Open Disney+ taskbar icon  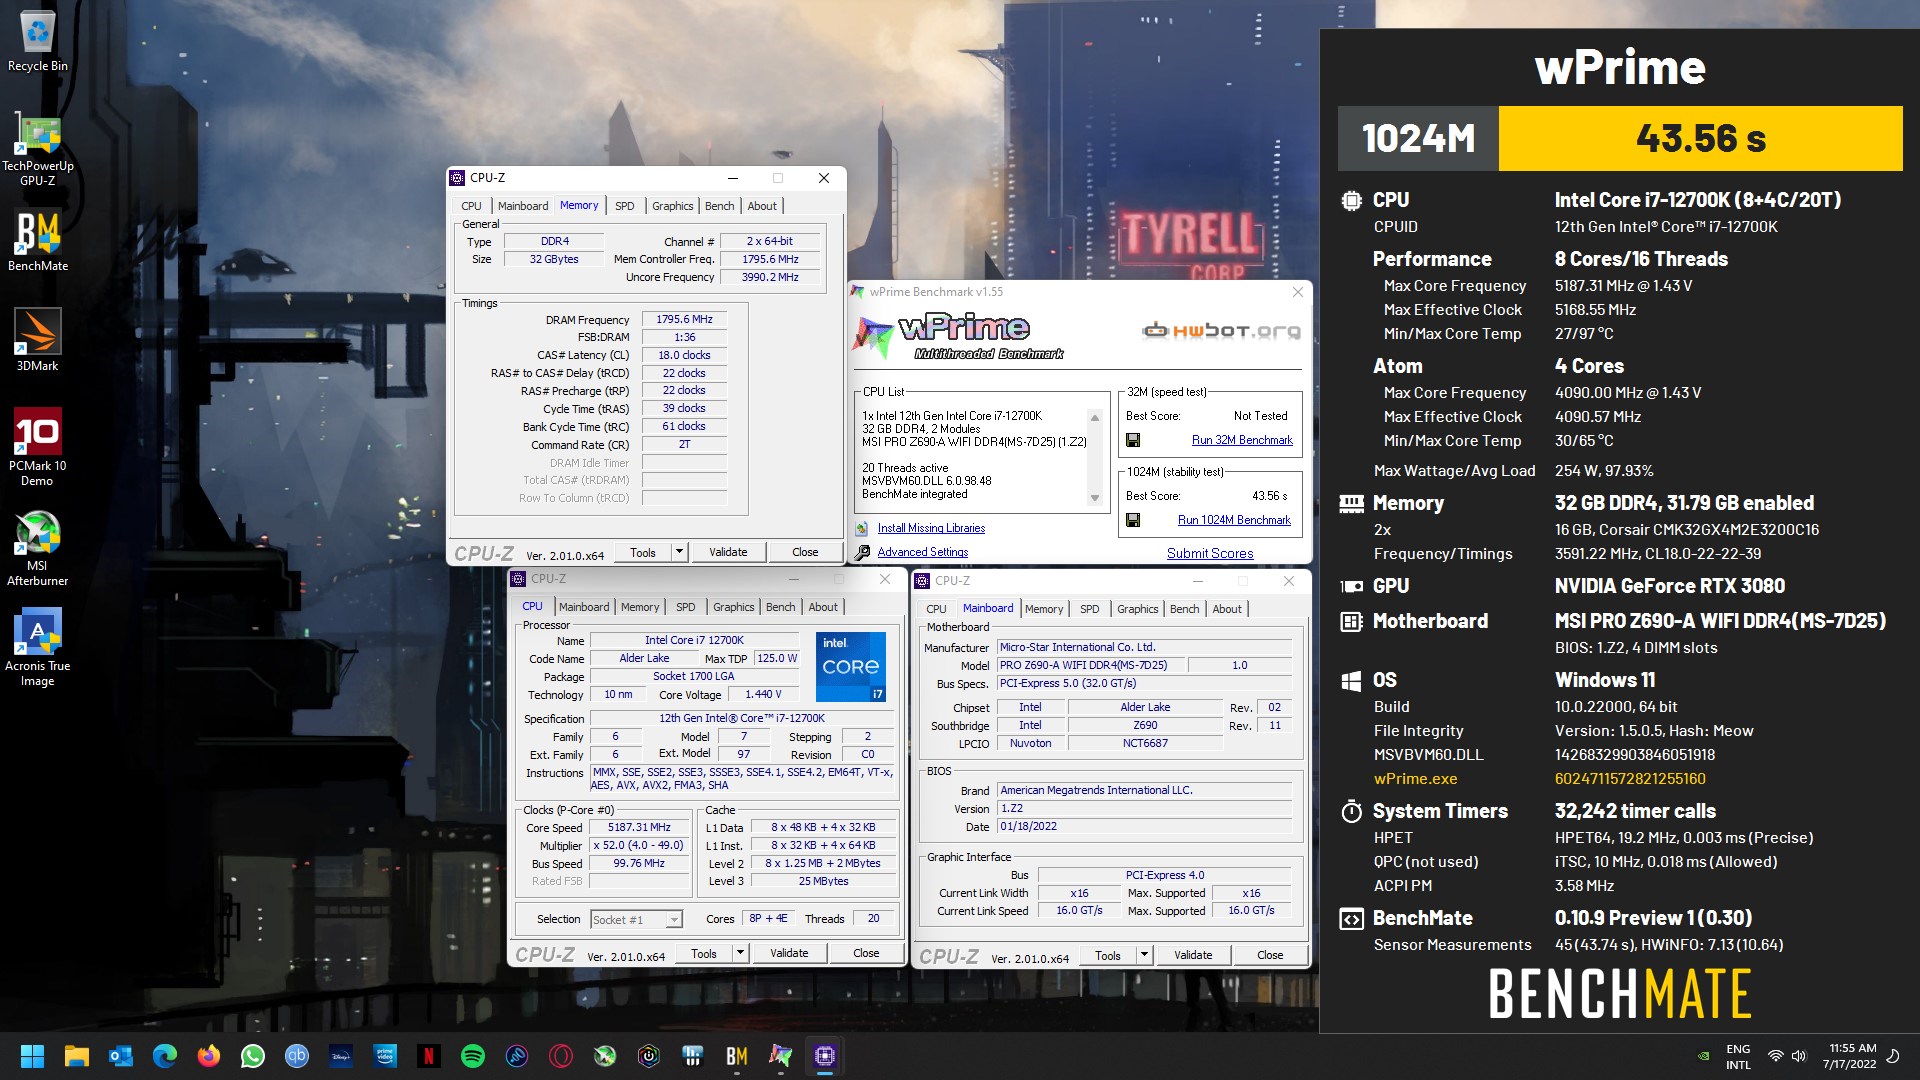tap(341, 1056)
